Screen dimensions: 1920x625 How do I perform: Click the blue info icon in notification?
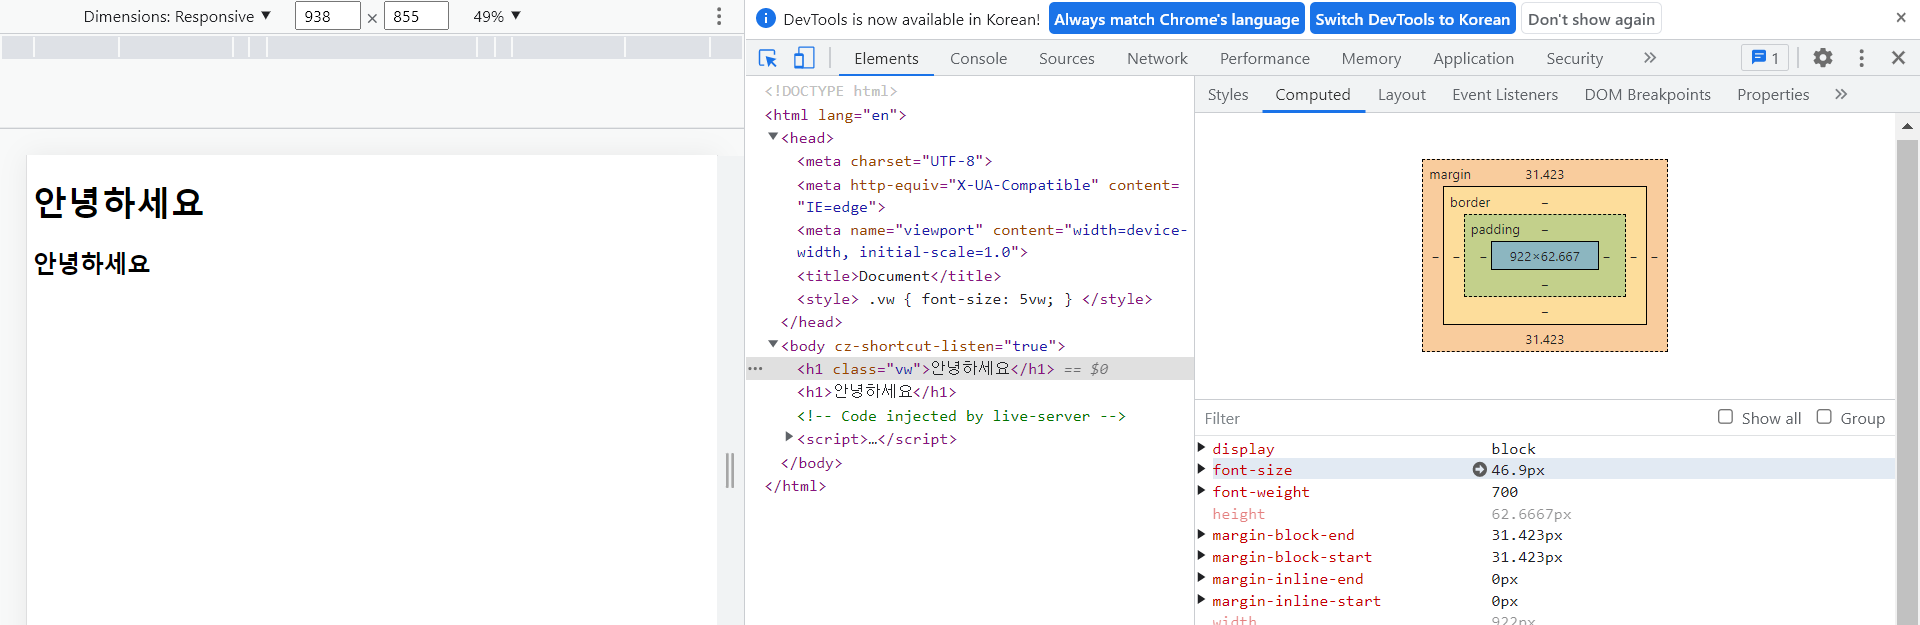coord(766,18)
